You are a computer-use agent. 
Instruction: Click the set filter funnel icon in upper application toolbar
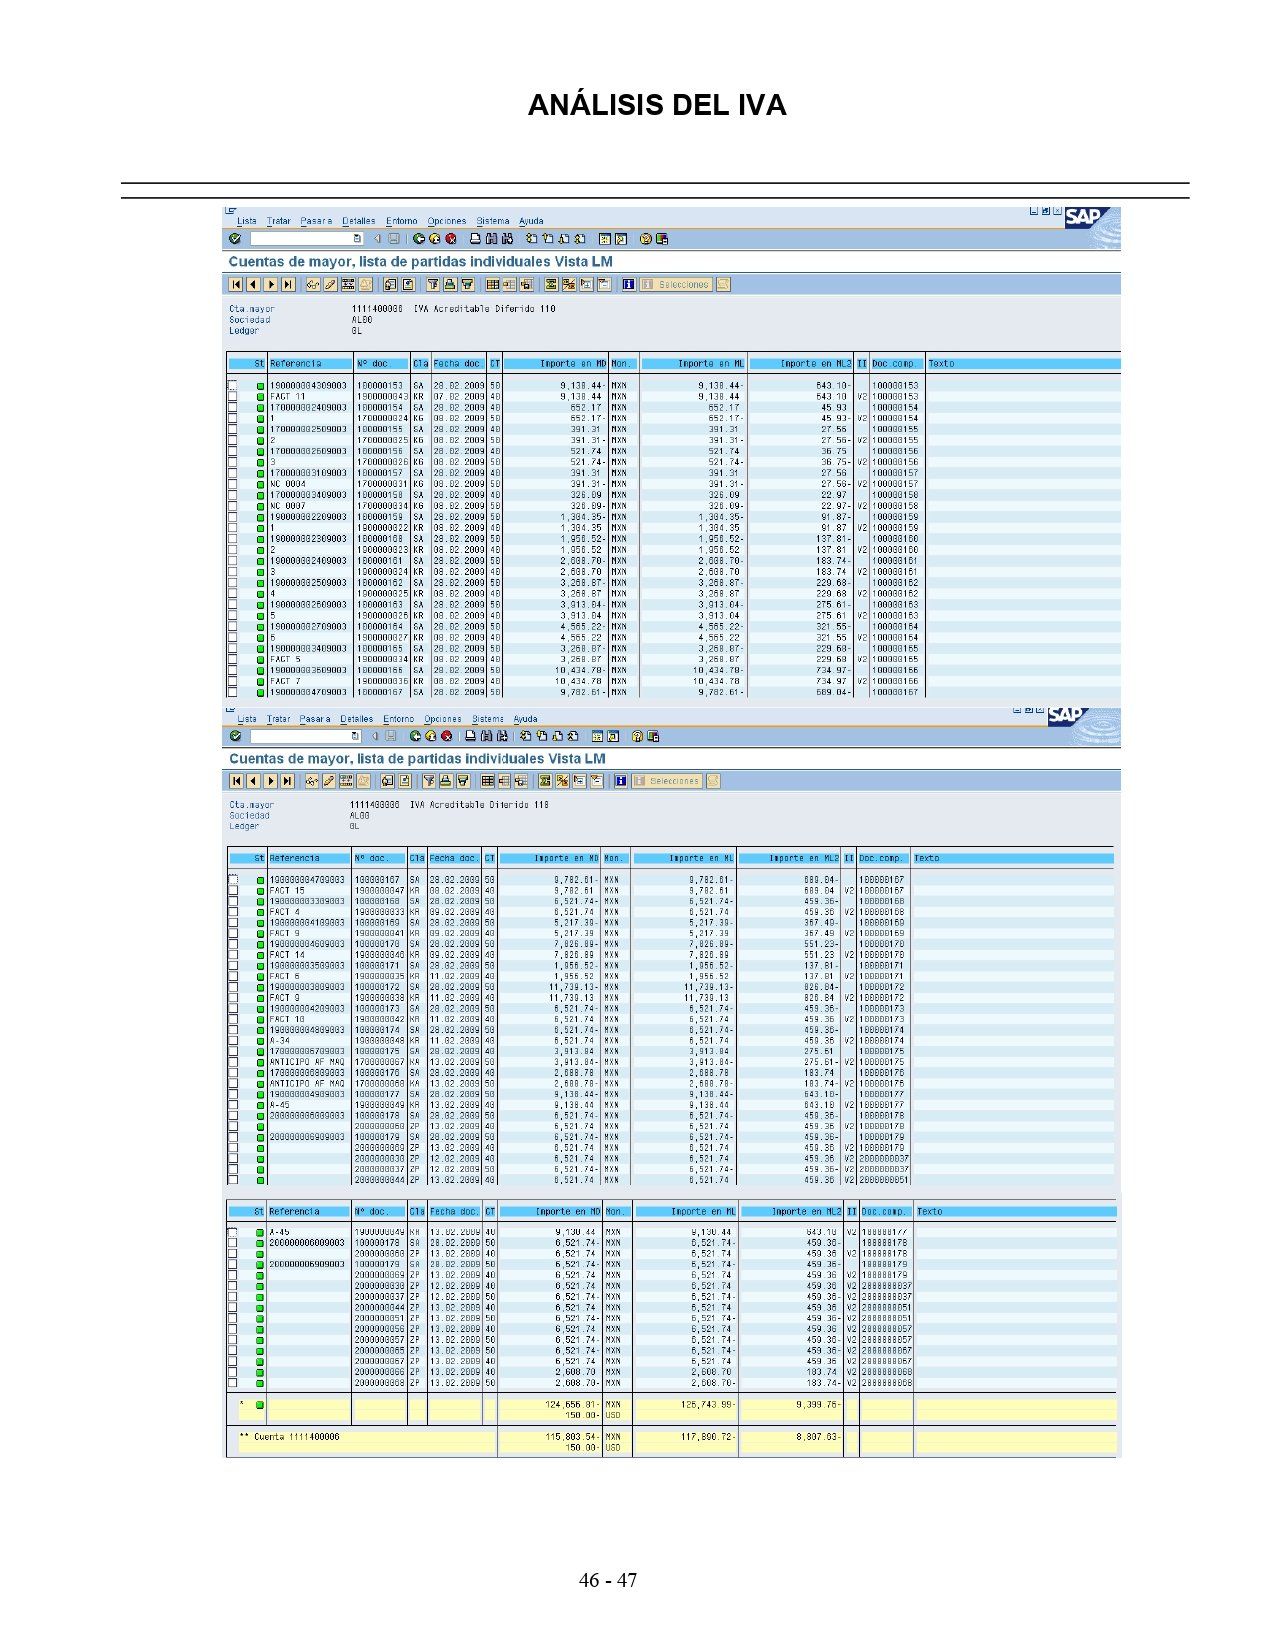coord(433,284)
